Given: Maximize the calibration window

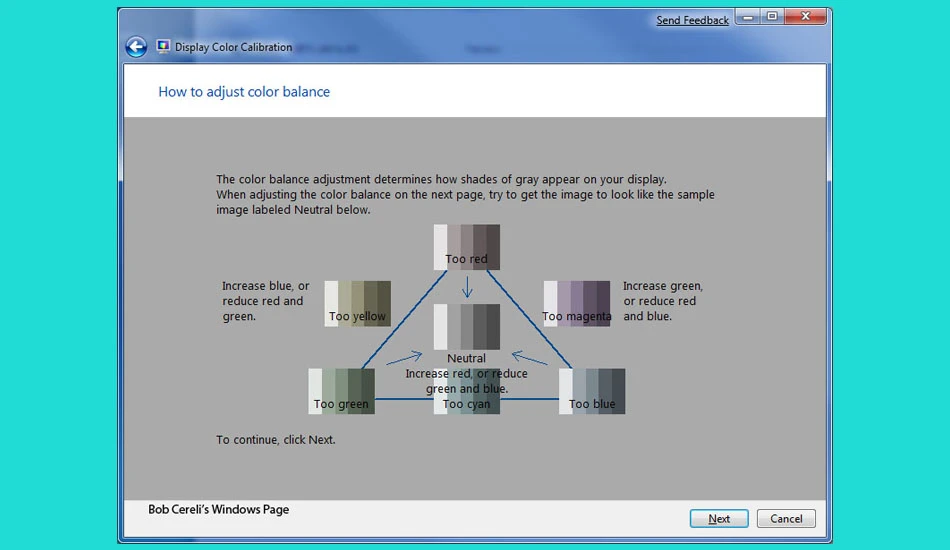Looking at the screenshot, I should point(772,17).
